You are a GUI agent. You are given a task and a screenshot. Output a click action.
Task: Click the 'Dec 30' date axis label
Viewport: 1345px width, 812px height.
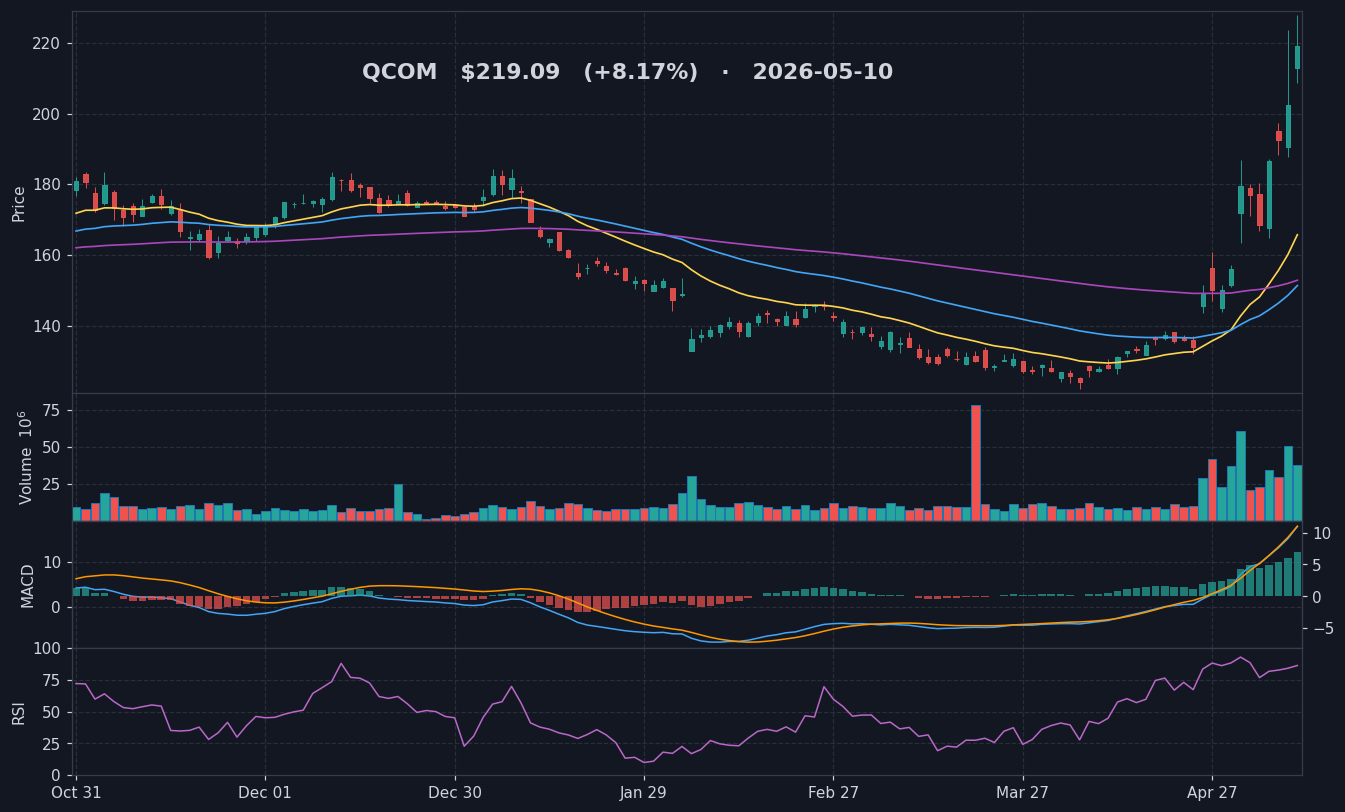[x=455, y=793]
